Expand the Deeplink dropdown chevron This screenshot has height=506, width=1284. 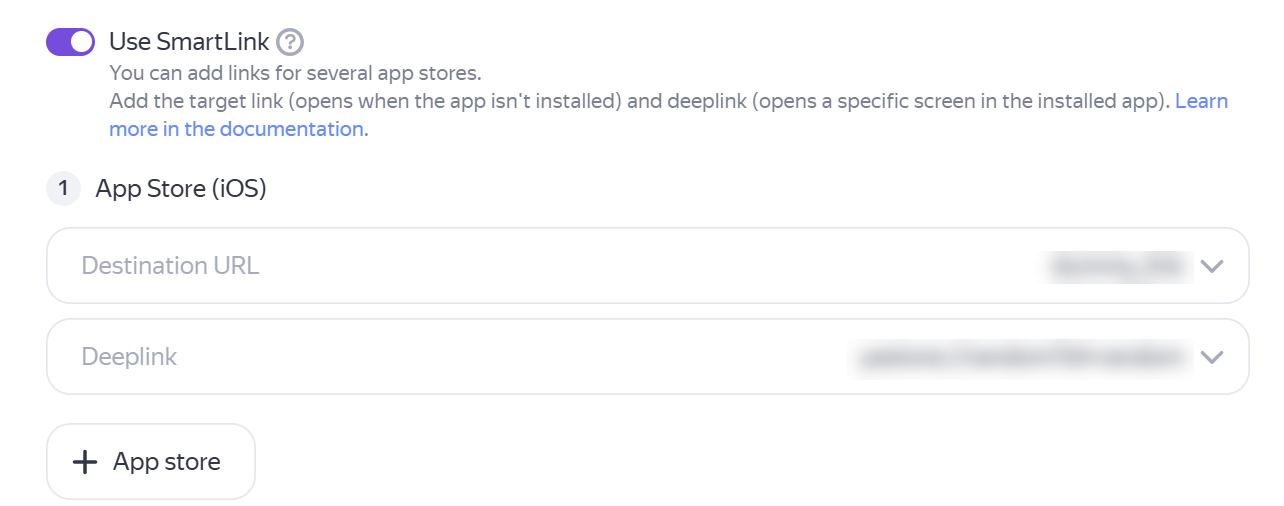[x=1212, y=357]
